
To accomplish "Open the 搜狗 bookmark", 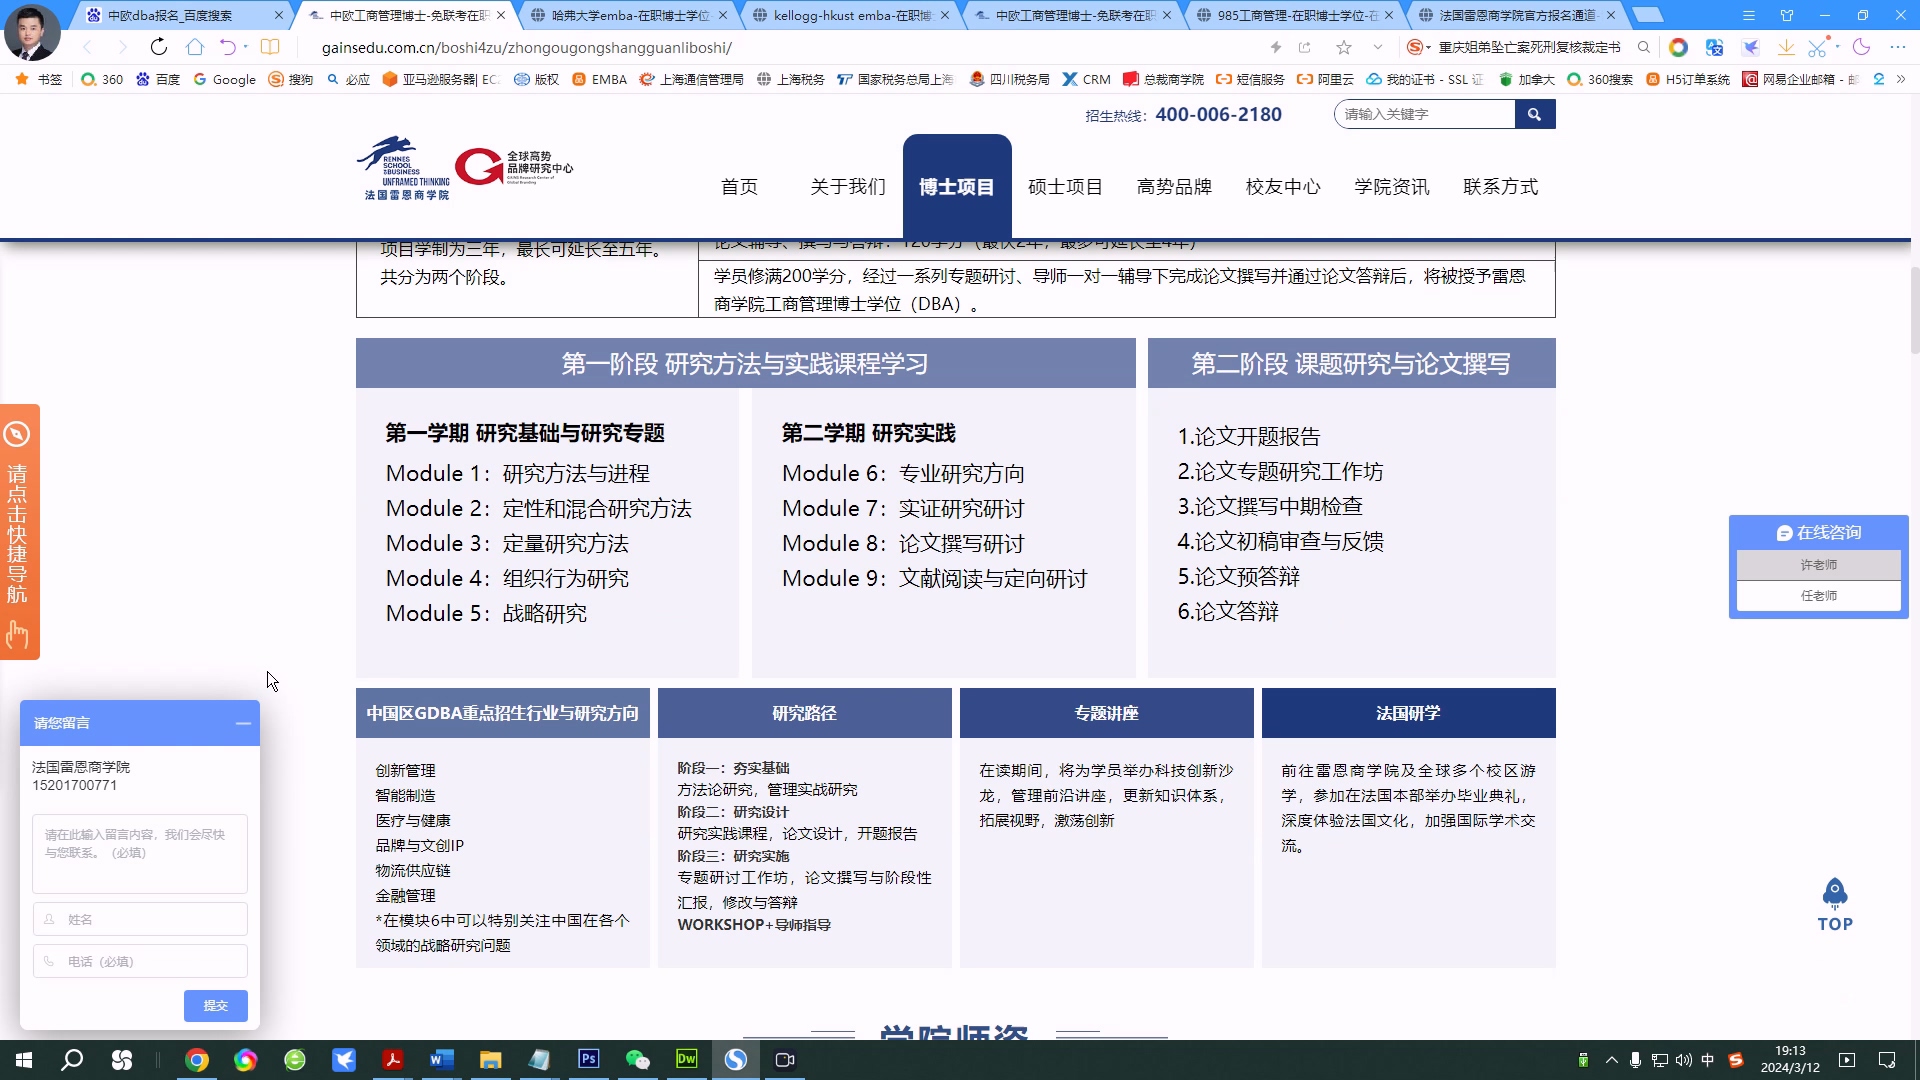I will pyautogui.click(x=299, y=79).
